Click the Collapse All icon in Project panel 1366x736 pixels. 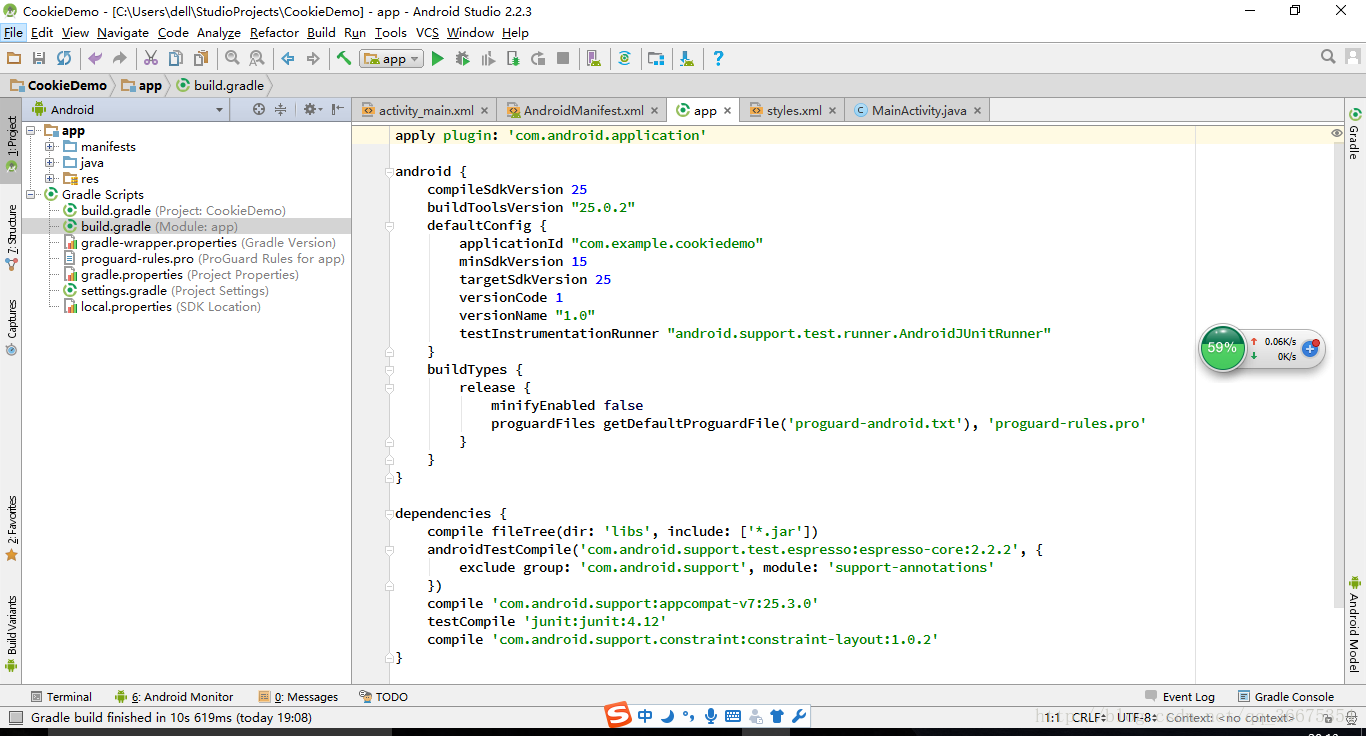click(x=281, y=109)
